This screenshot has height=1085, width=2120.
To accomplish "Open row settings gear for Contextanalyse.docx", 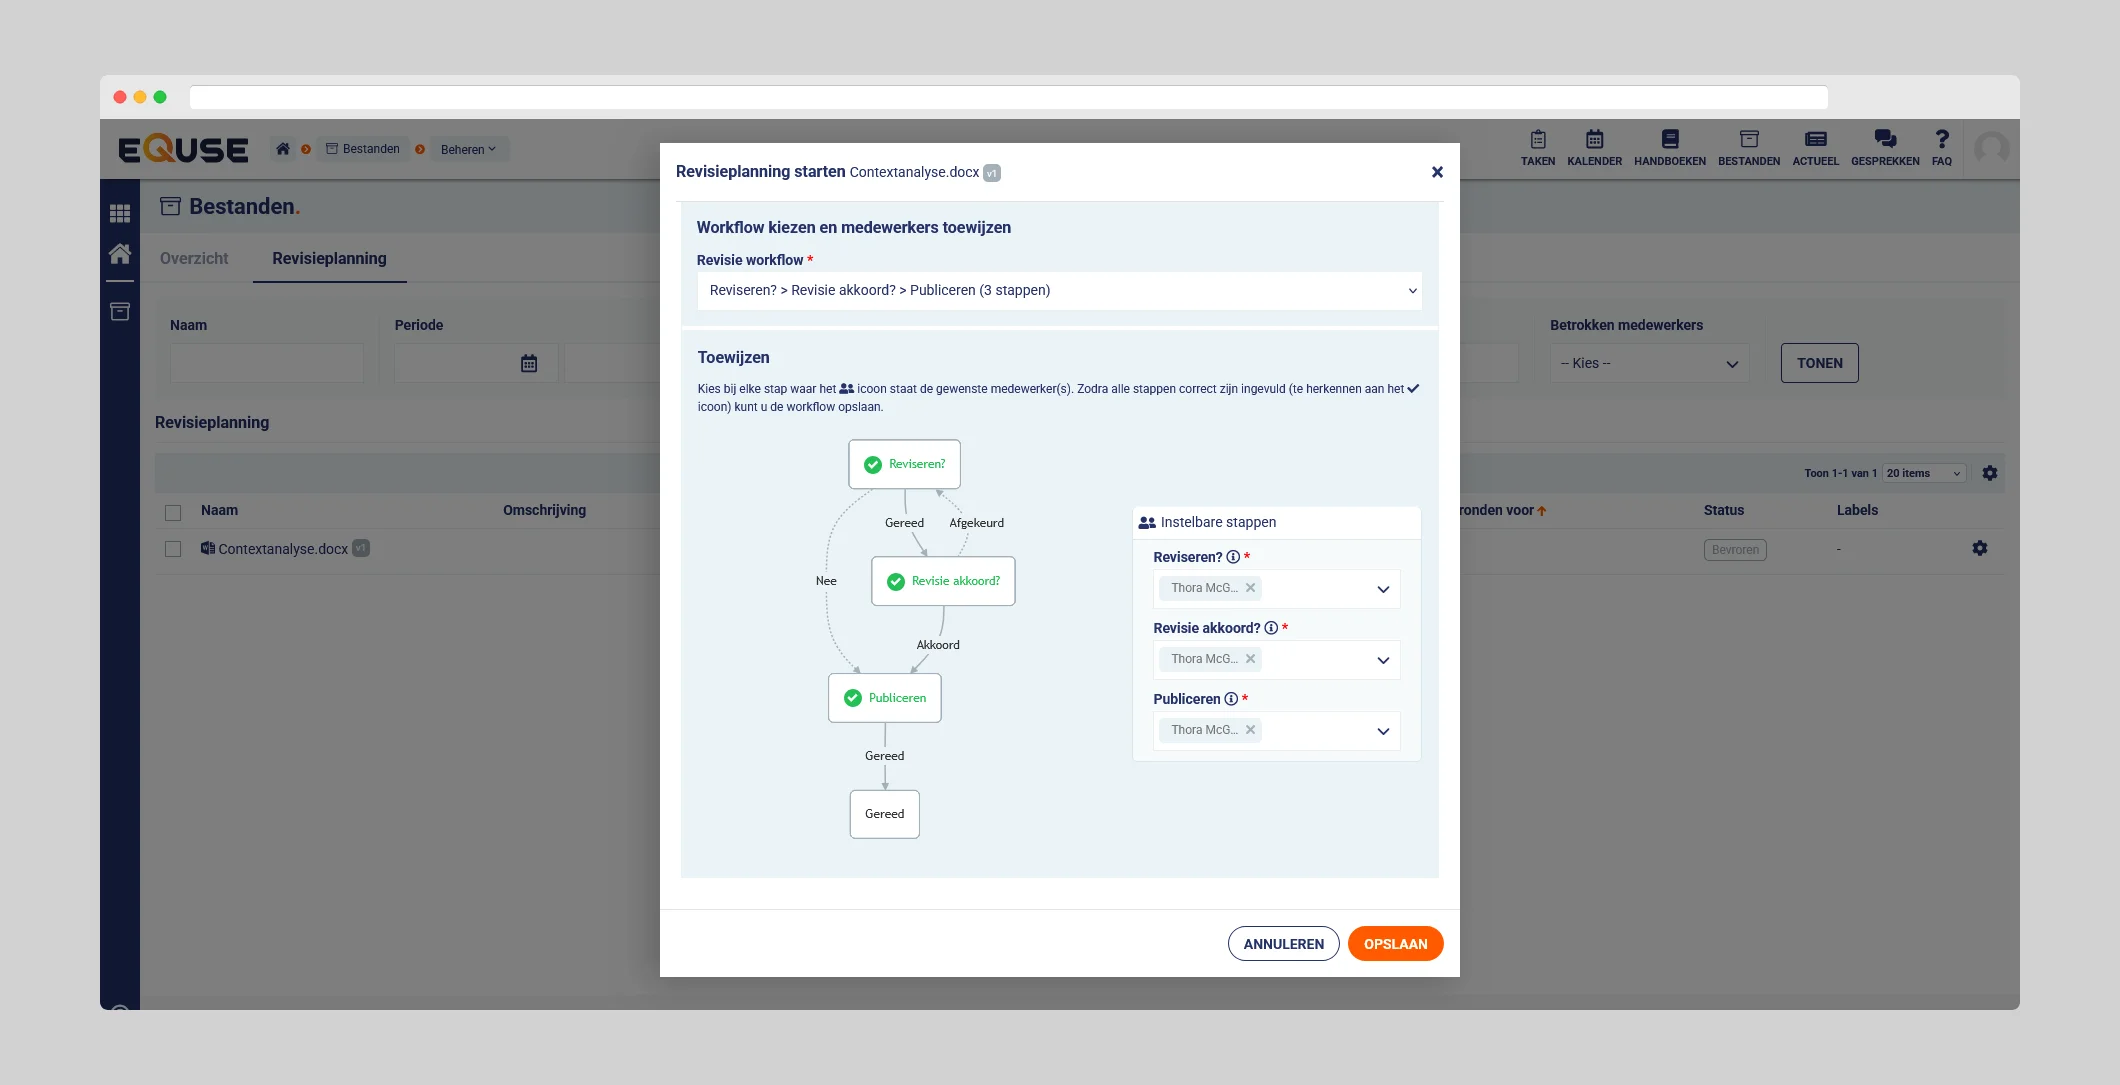I will [x=1979, y=548].
